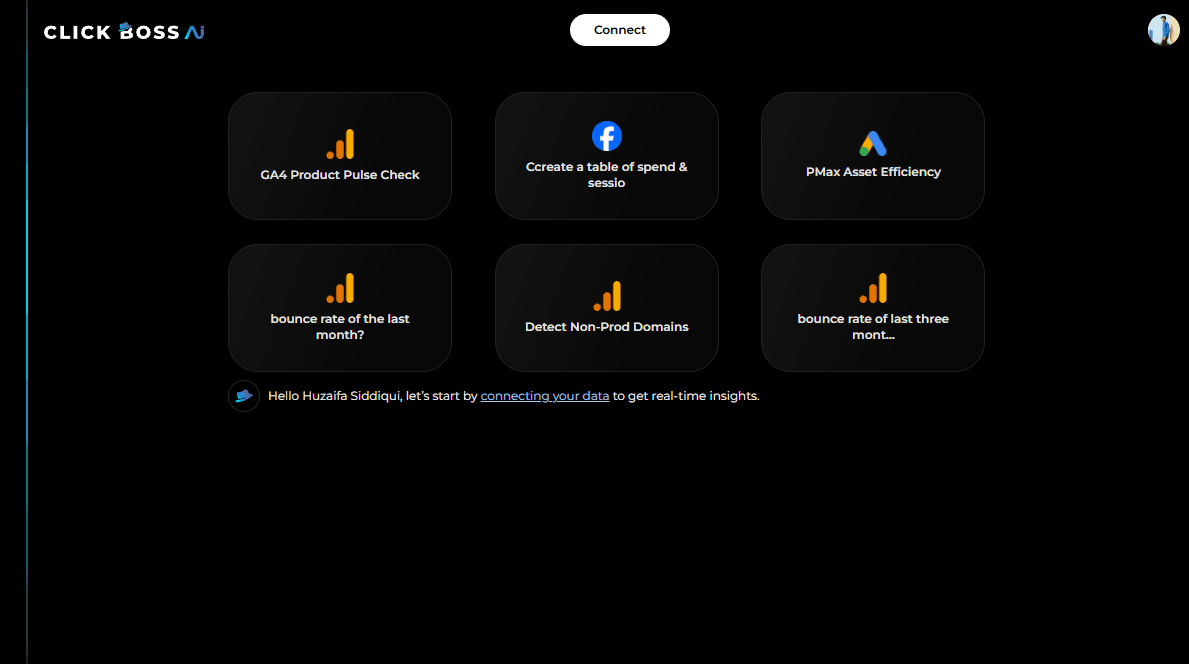Select the 'GA4 Product Pulse Check' prompt label
Screen dimensions: 1189x664
point(340,175)
